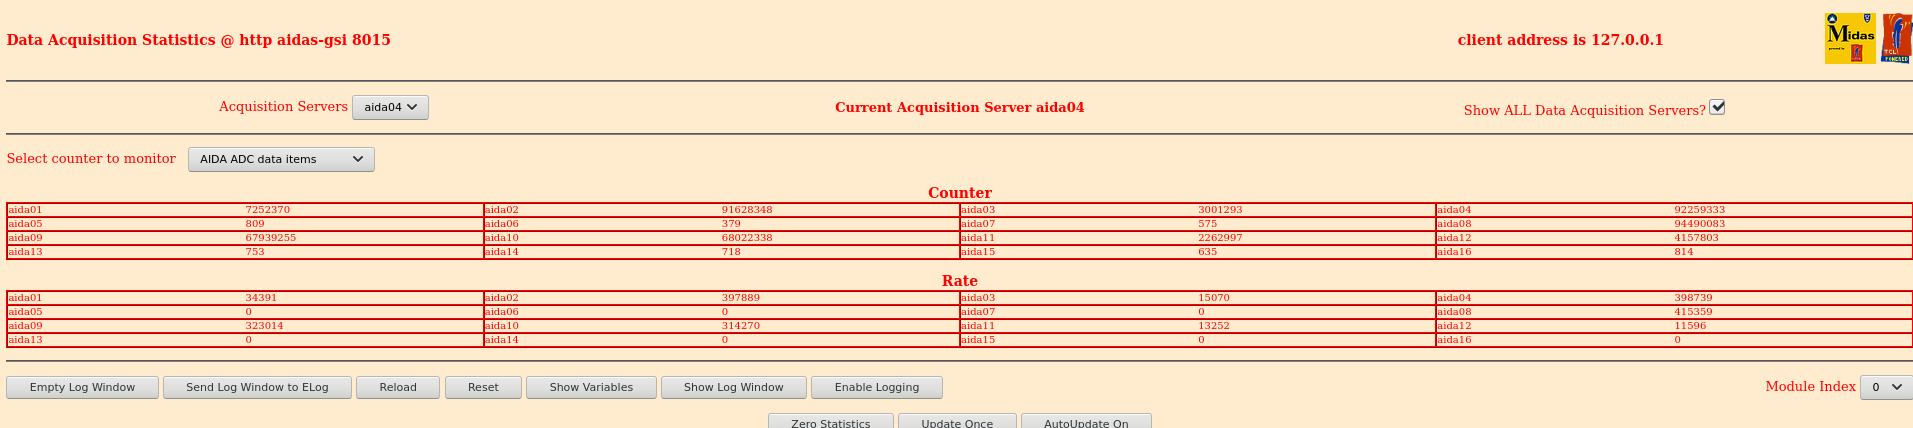
Task: Click the Reset button
Action: coord(483,387)
